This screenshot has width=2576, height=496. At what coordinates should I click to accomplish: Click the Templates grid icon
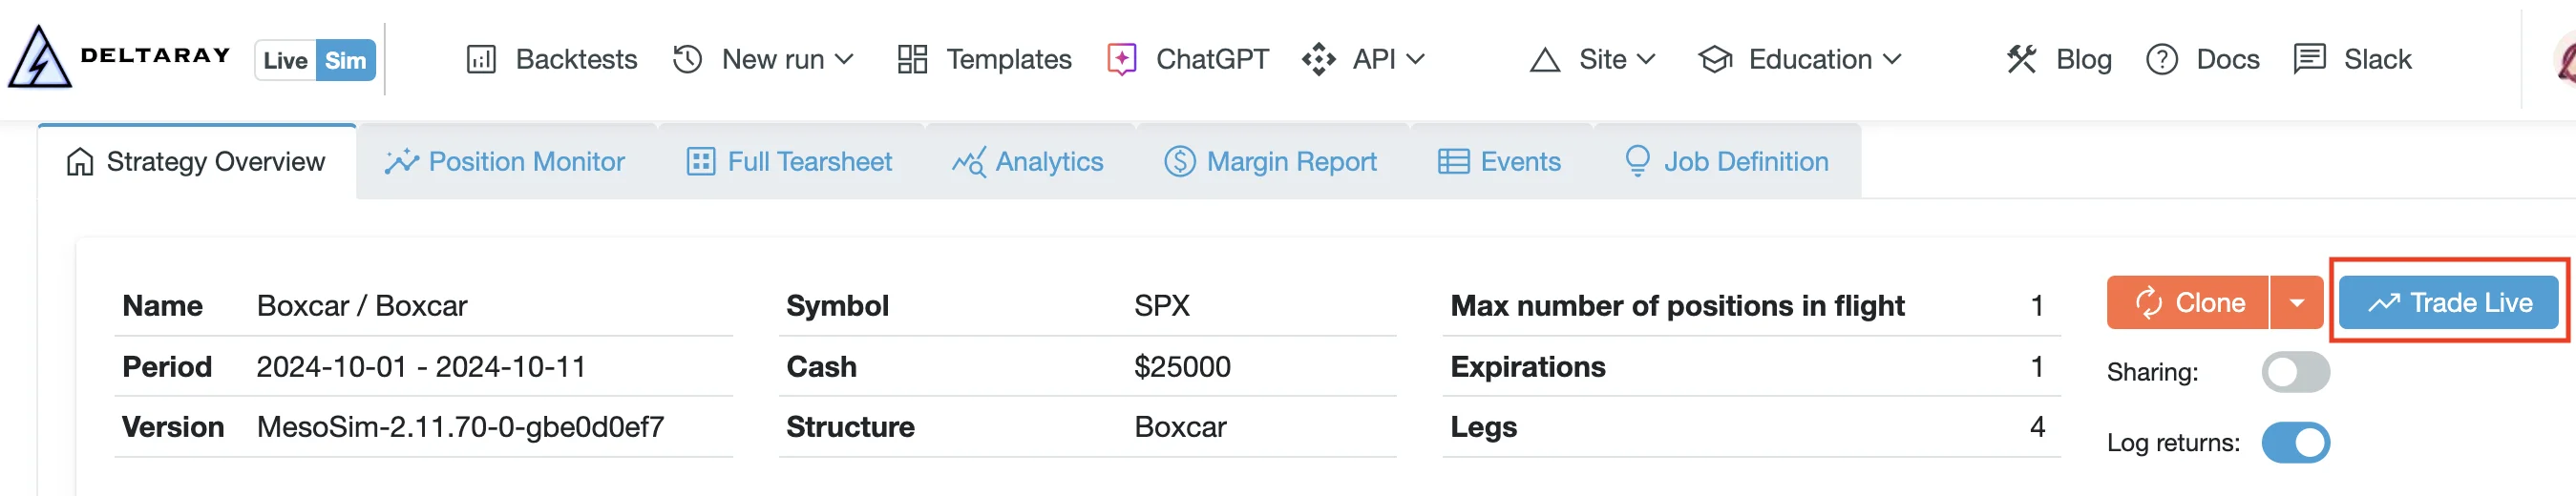[x=912, y=60]
